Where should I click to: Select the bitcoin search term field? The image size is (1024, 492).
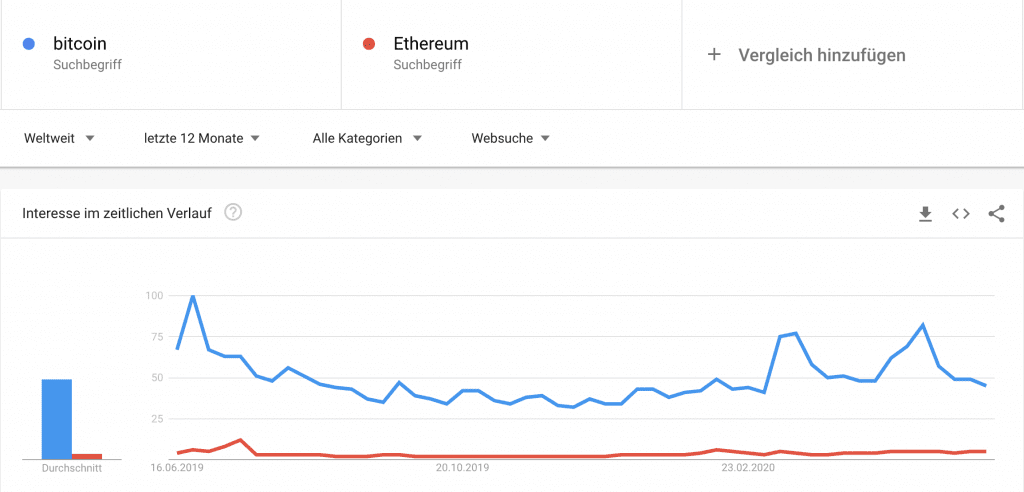coord(80,44)
